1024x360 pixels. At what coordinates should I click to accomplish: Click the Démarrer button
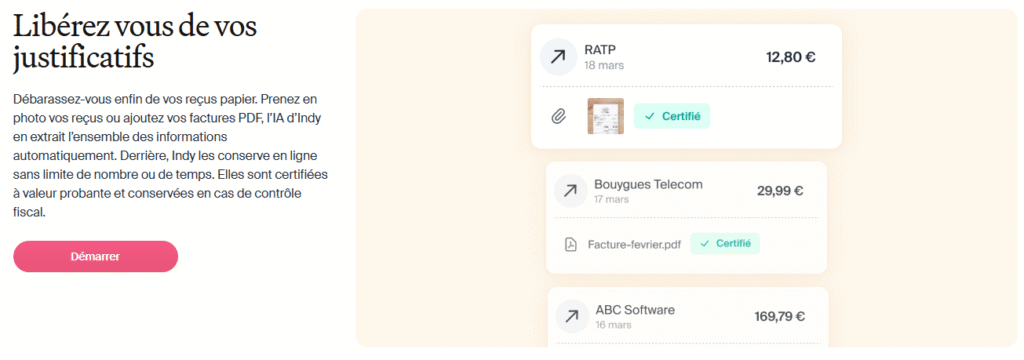95,256
